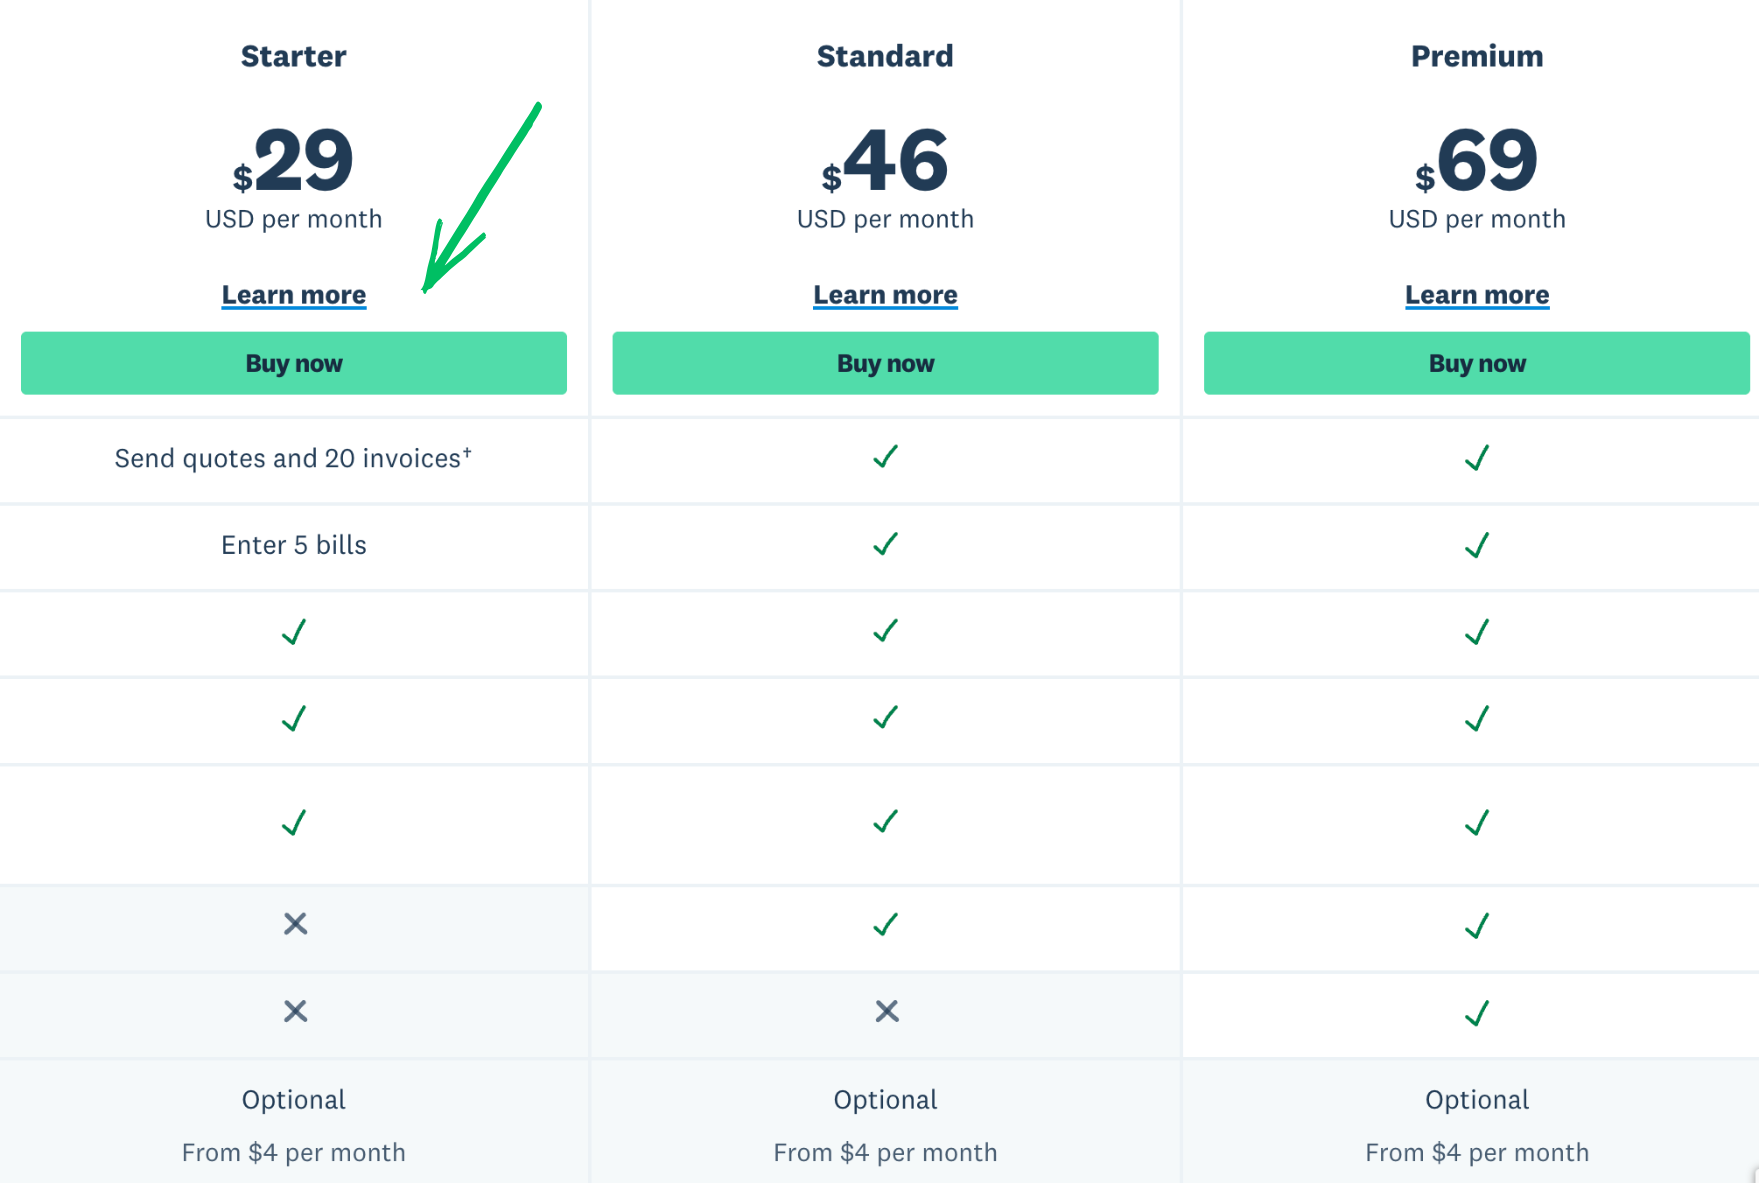
Task: Click the Optional label in the Standard column
Action: pos(885,1100)
